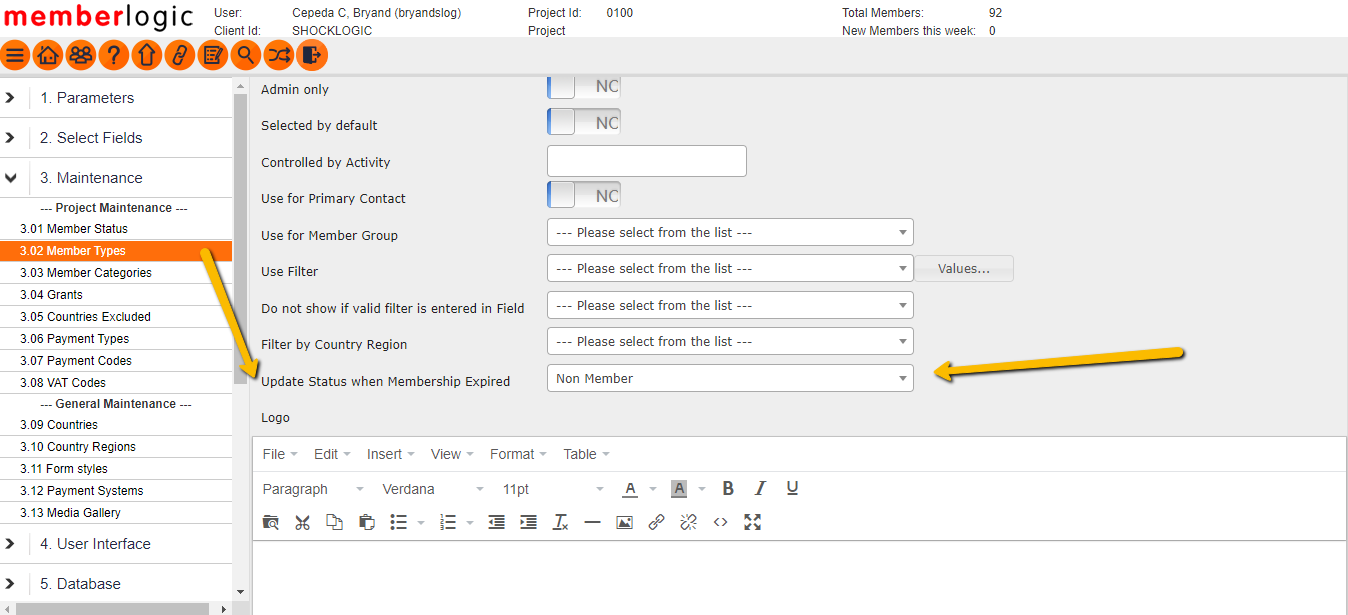Screen dimensions: 1348x615
Task: Increase indent in editor
Action: point(528,522)
